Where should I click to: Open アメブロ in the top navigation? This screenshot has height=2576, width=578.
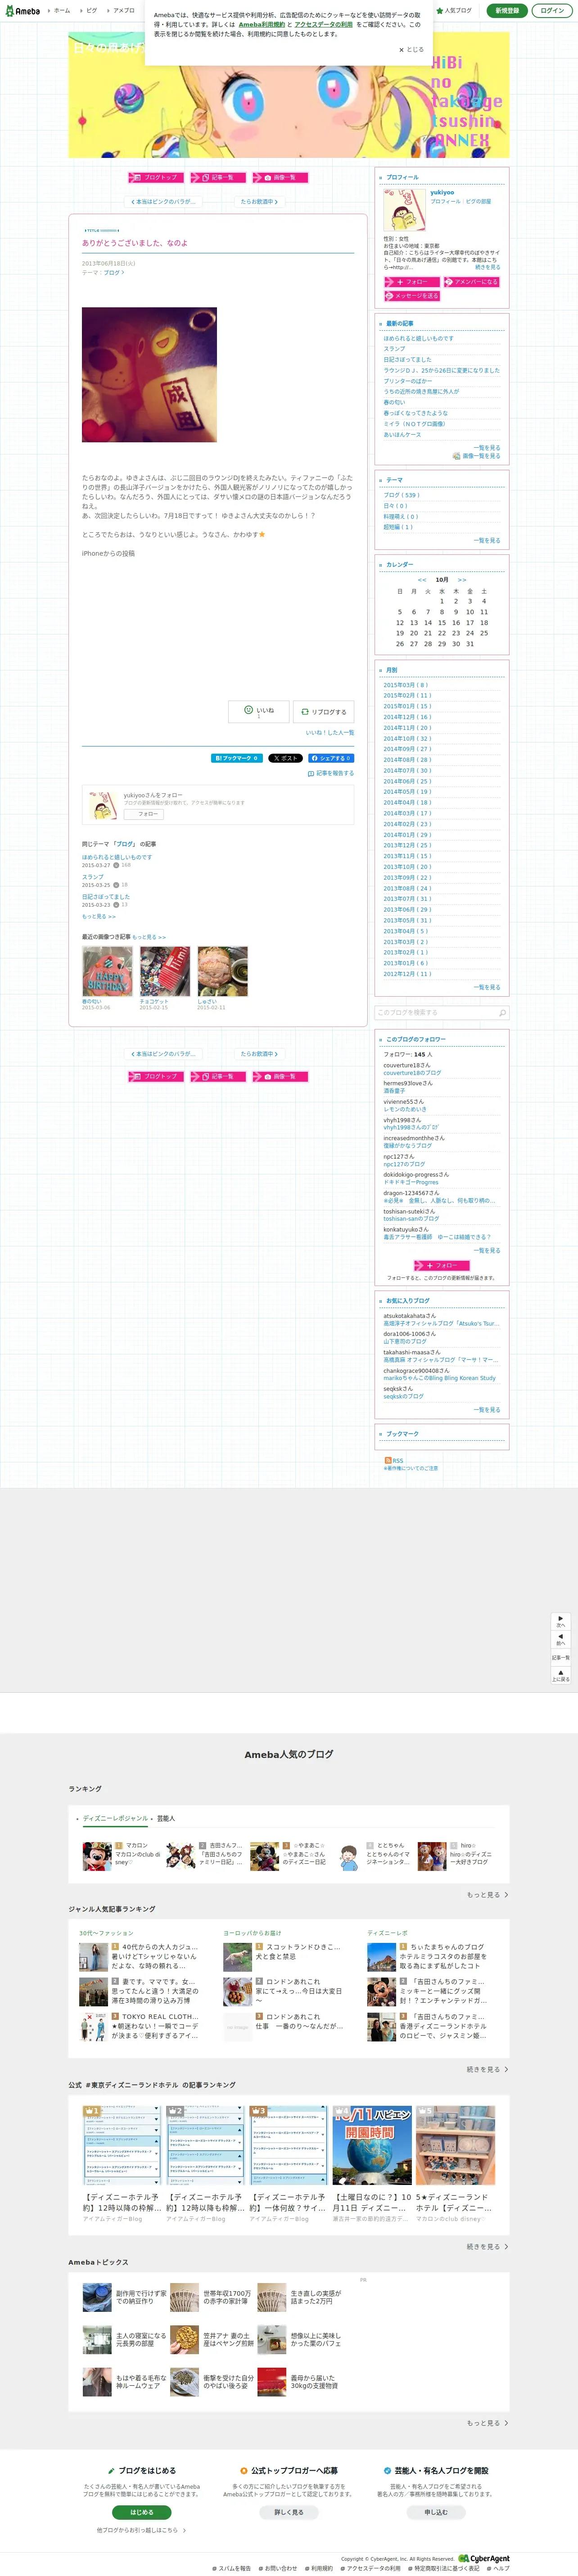point(124,11)
